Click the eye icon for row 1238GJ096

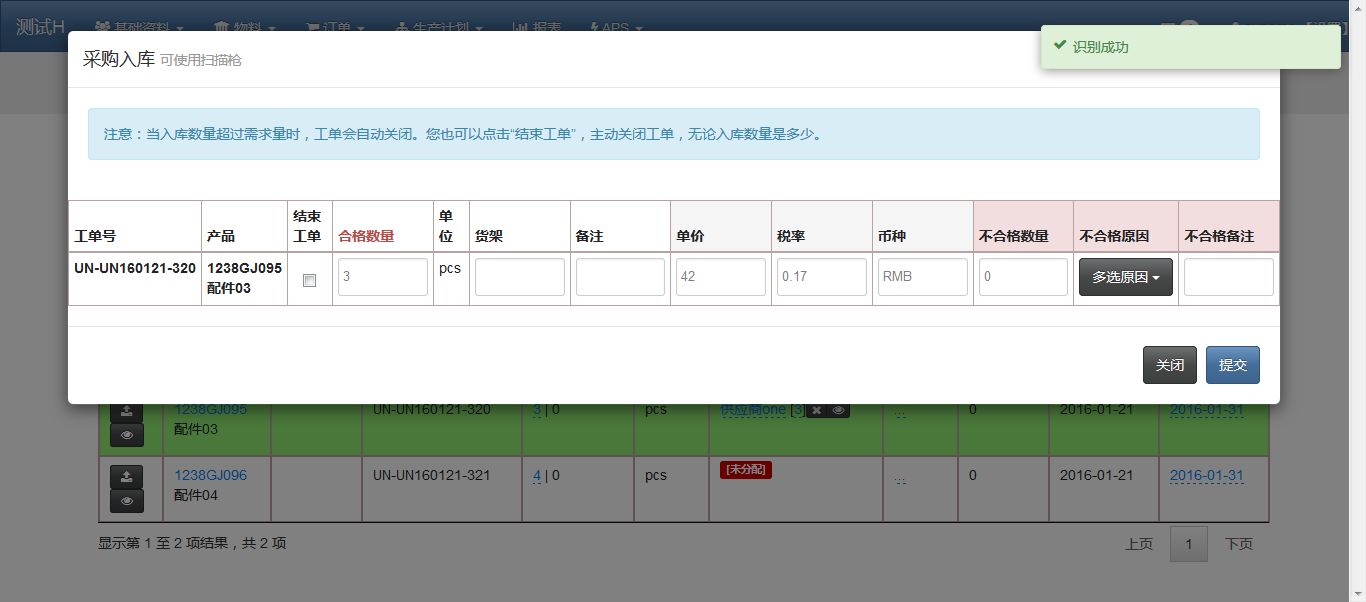126,501
